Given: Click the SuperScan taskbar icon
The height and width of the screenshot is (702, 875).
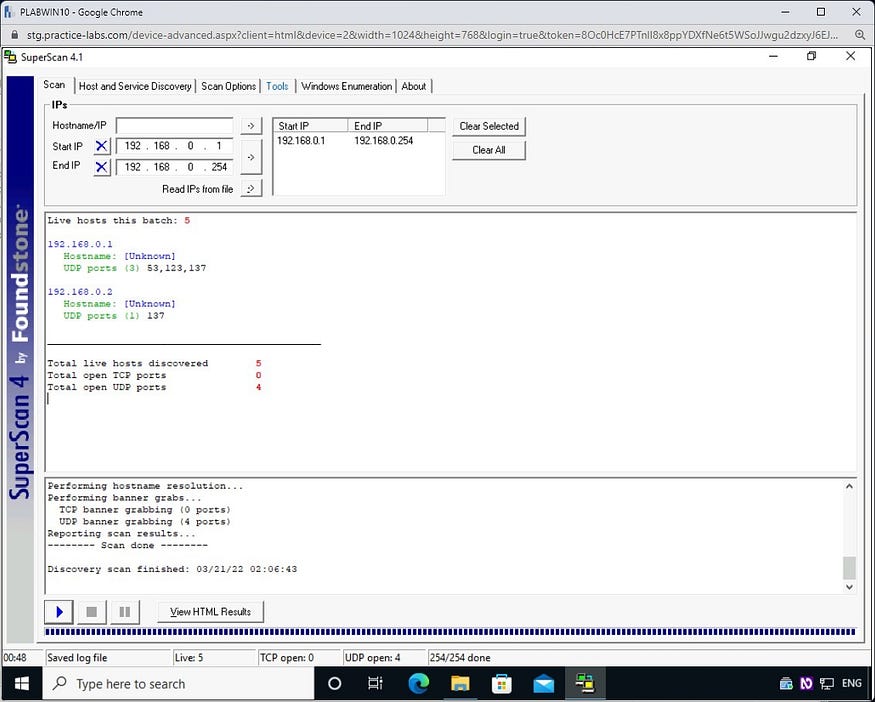Looking at the screenshot, I should [585, 684].
